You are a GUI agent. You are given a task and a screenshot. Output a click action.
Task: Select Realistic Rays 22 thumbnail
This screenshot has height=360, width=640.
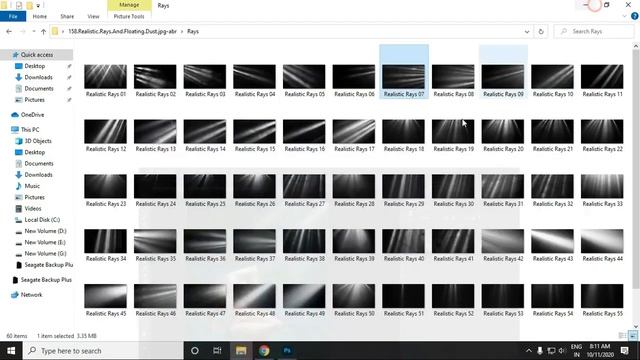click(602, 131)
